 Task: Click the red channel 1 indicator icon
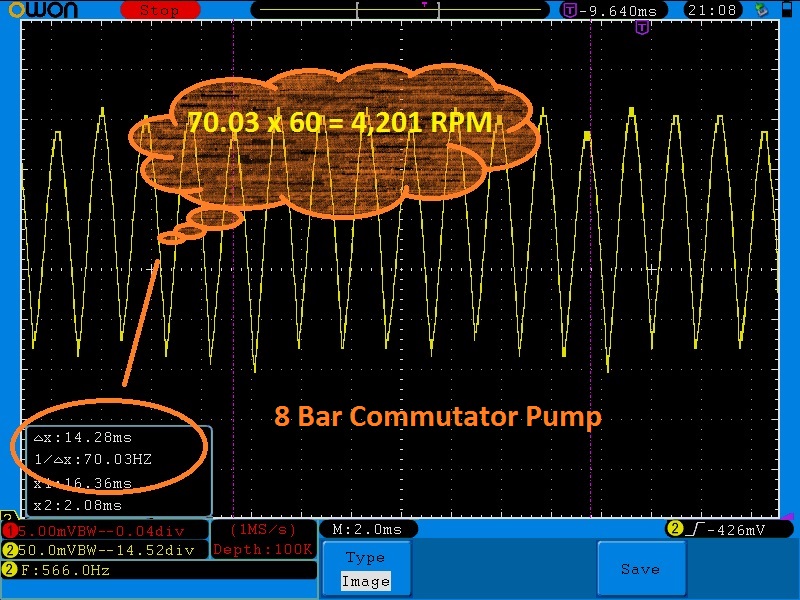tap(10, 529)
